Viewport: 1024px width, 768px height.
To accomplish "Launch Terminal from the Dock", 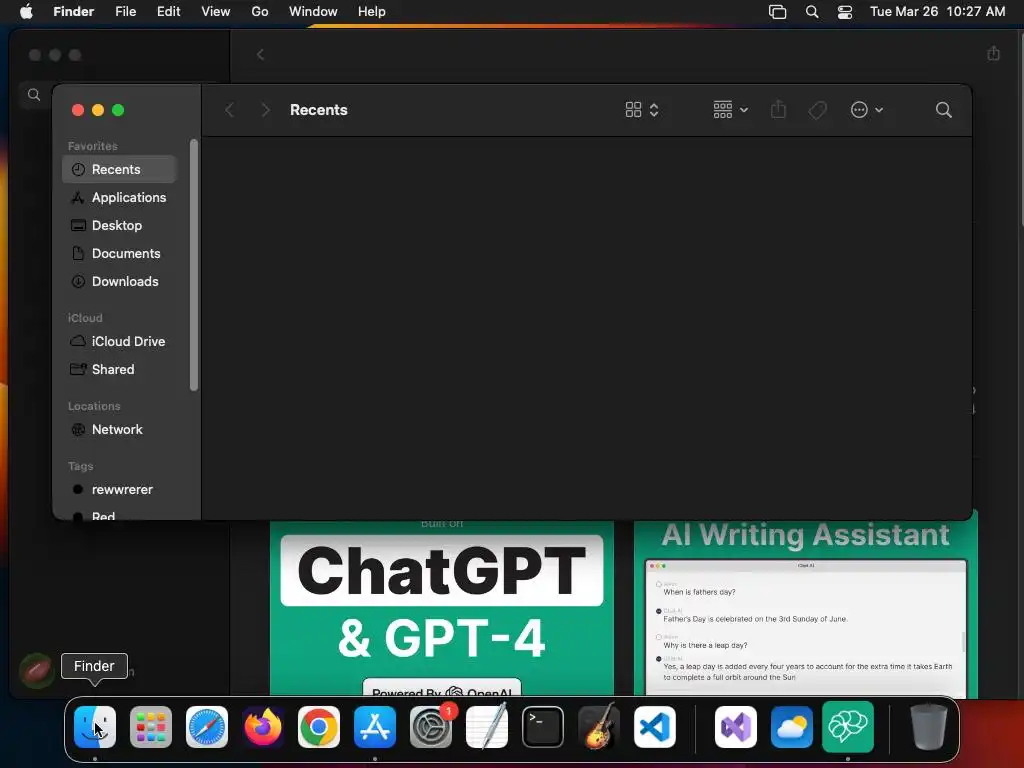I will (x=543, y=727).
